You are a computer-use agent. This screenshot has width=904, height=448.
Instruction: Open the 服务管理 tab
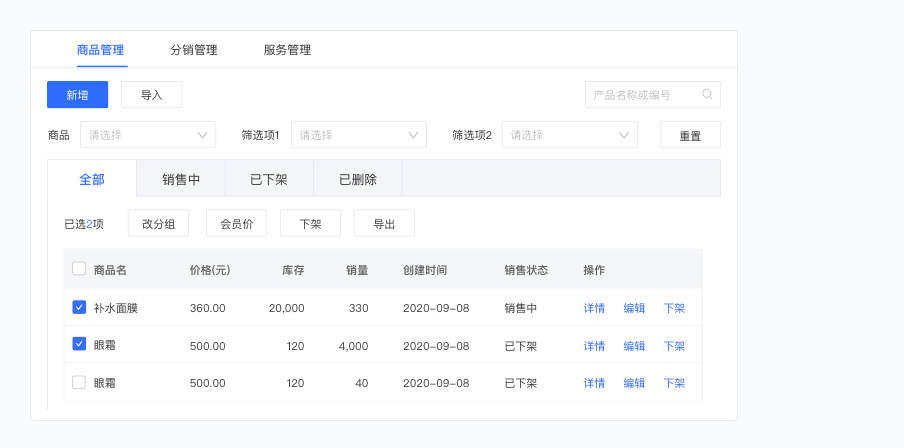287,50
